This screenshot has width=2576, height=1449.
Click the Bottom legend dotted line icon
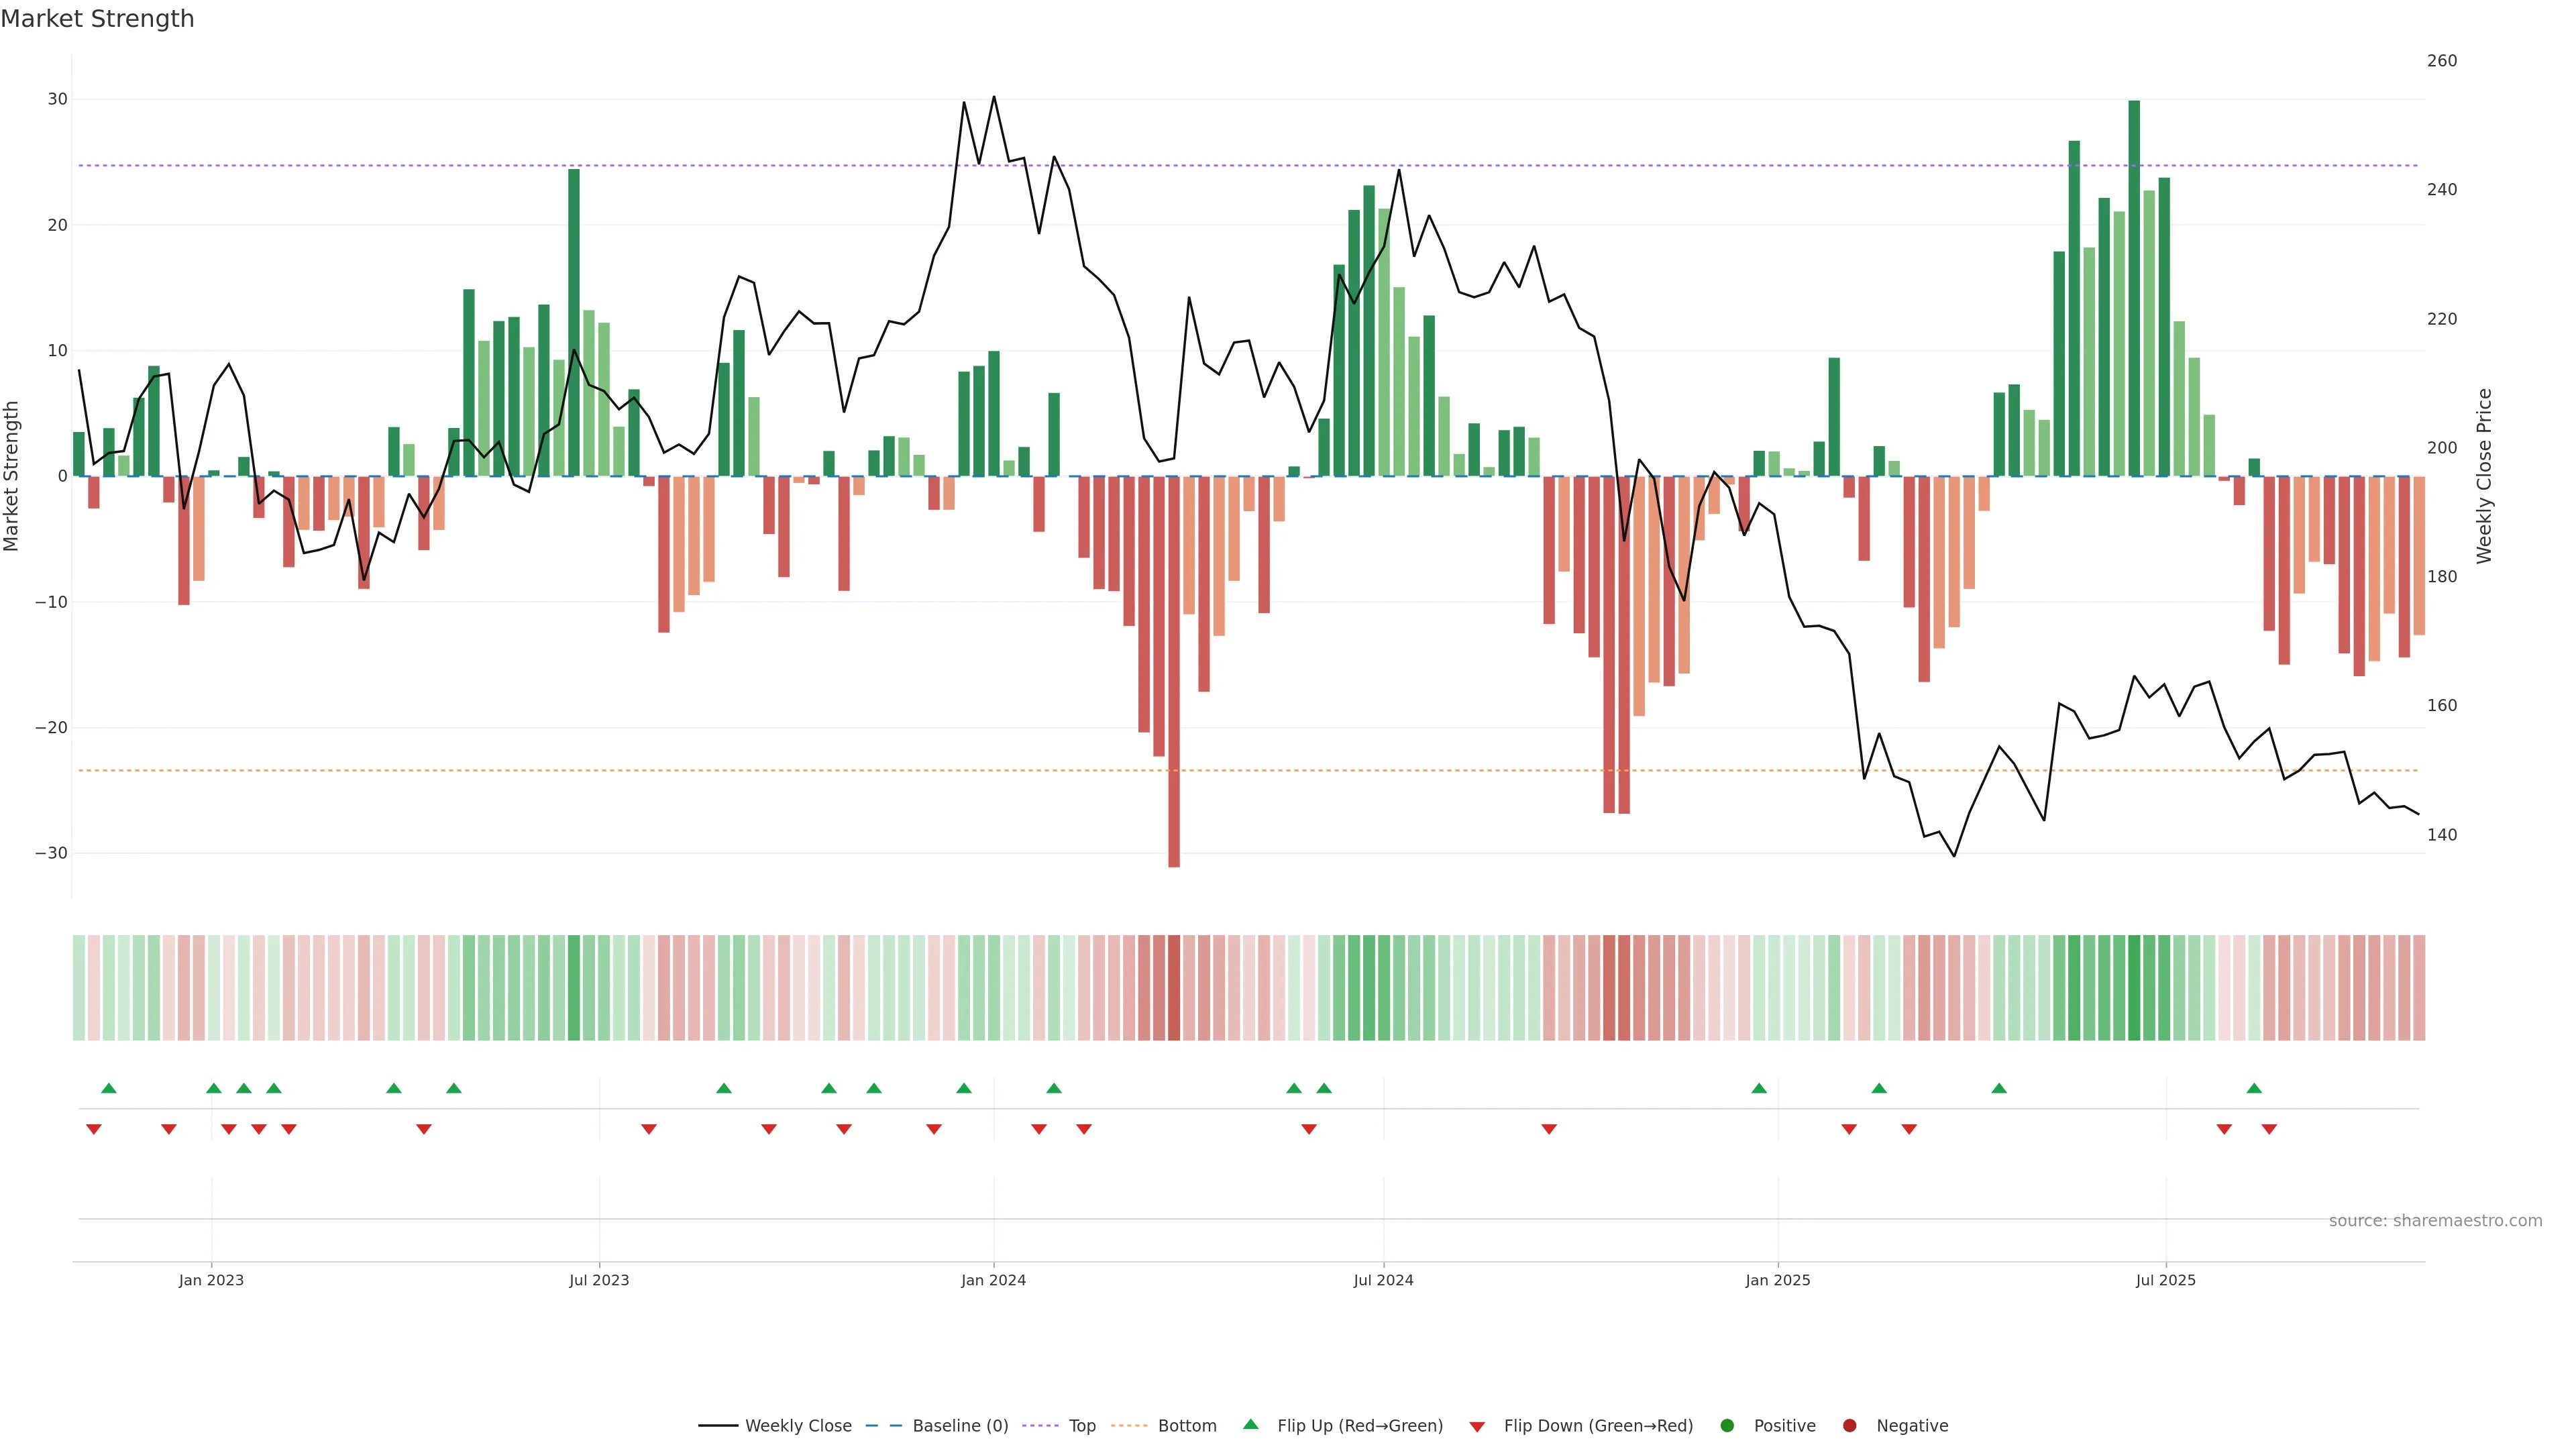tap(1129, 1425)
